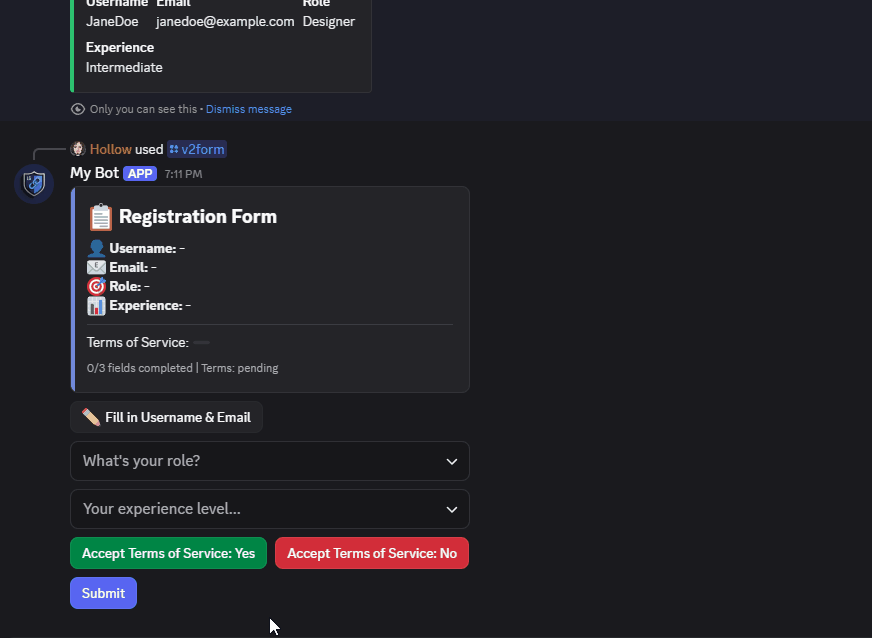Click the bar chart emoji next to Experience
This screenshot has width=872, height=638.
coord(96,305)
